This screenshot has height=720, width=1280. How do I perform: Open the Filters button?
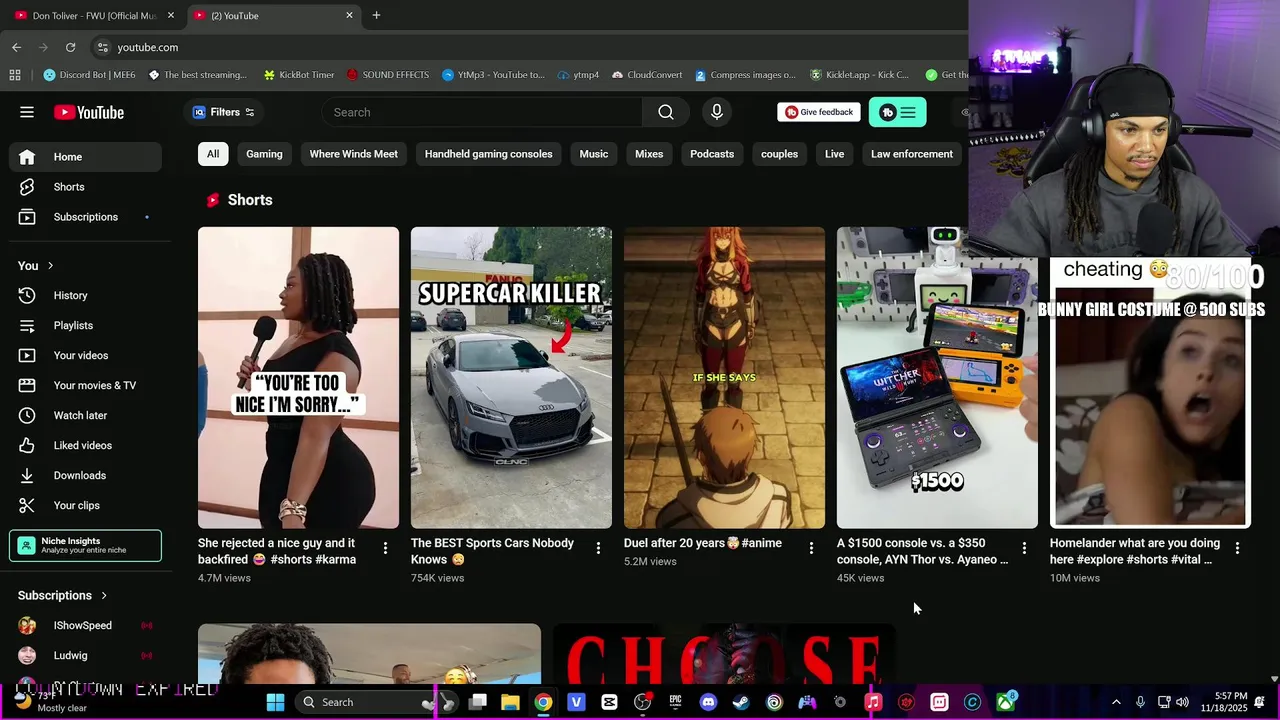coord(224,112)
